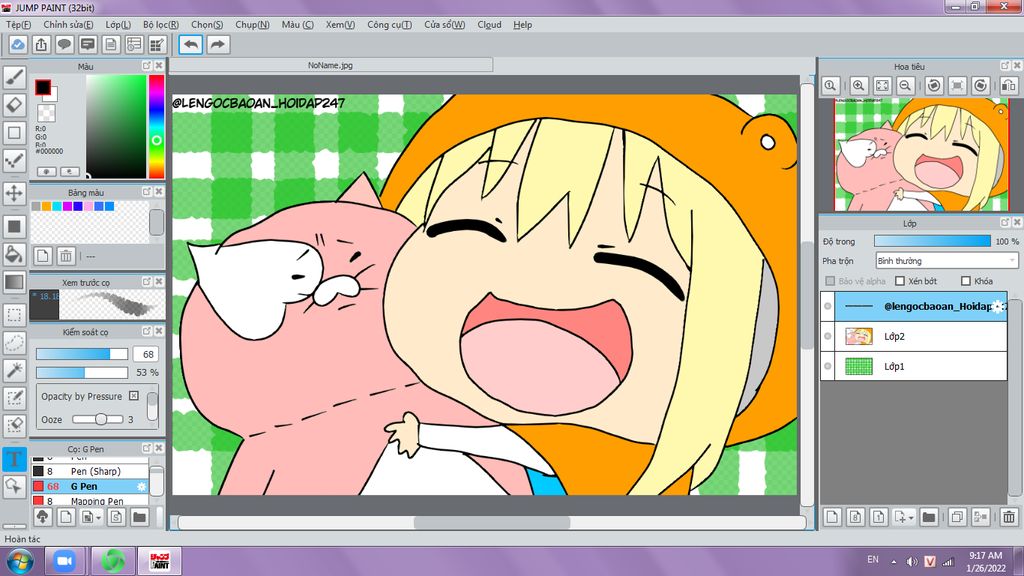Screen dimensions: 1024x576
Task: Select the Pen (Sharp) brush
Action: pos(89,471)
